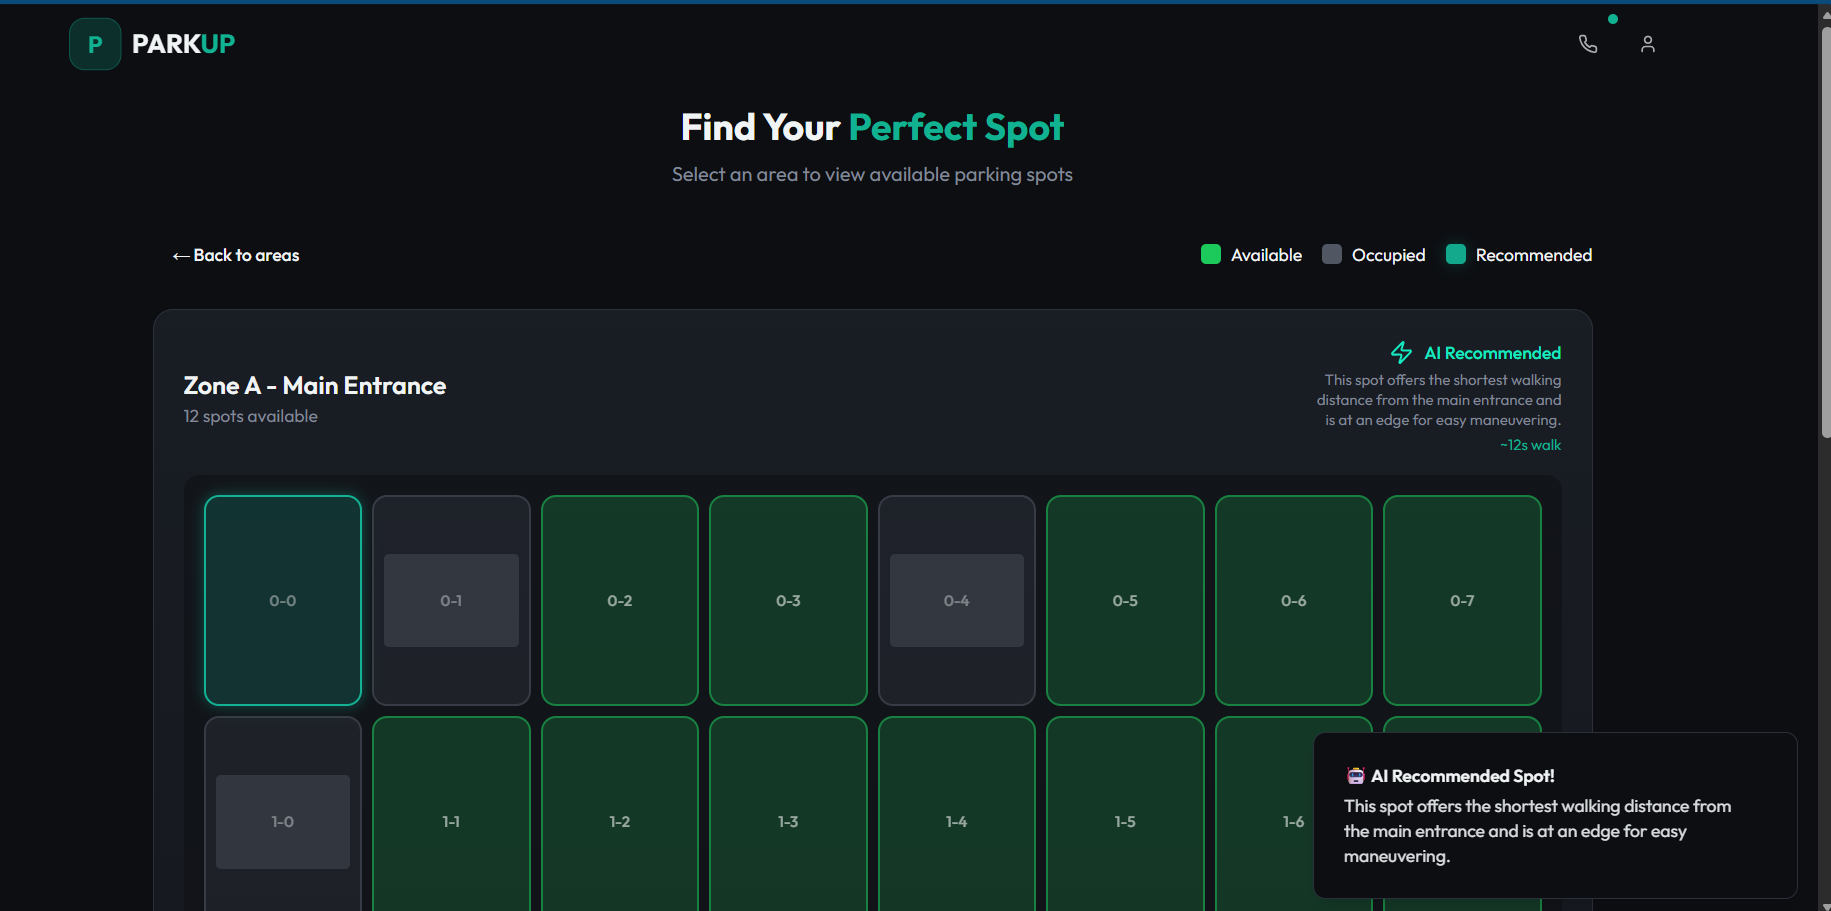Click the teal Recommended legend swatch

1456,254
